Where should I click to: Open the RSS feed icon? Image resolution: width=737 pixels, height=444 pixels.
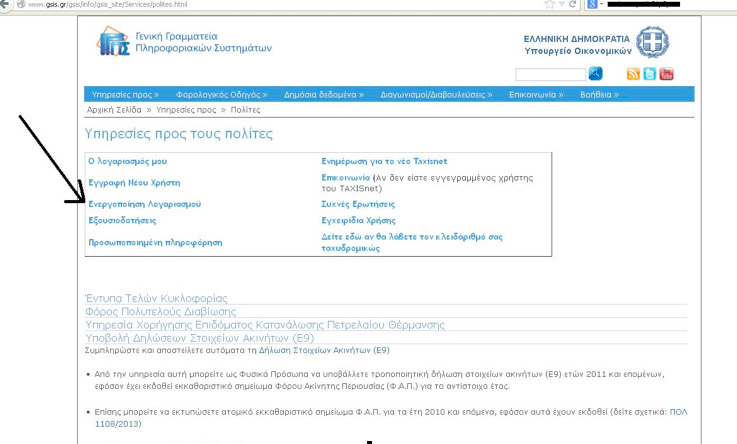[633, 74]
